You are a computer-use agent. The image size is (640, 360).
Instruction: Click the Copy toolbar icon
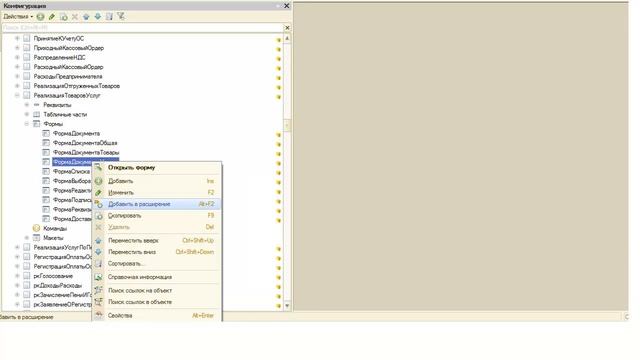[64, 17]
